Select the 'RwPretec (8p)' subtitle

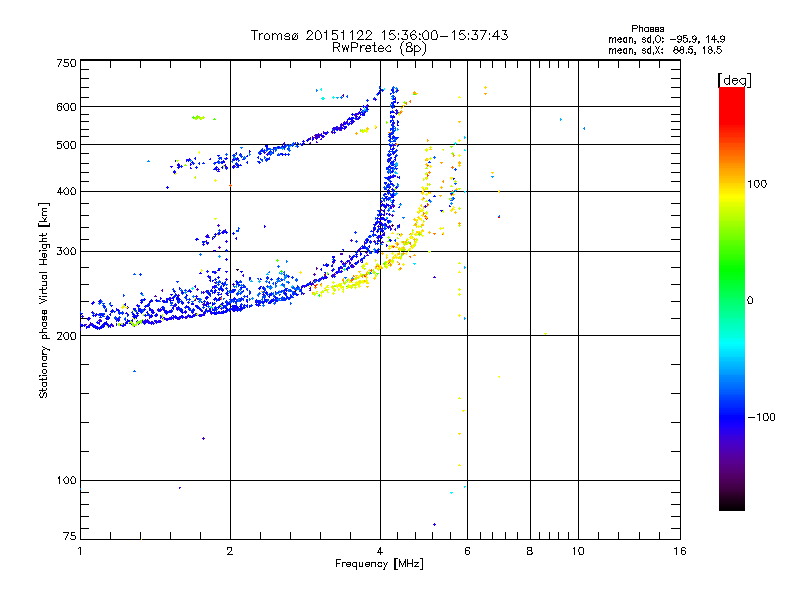[379, 48]
